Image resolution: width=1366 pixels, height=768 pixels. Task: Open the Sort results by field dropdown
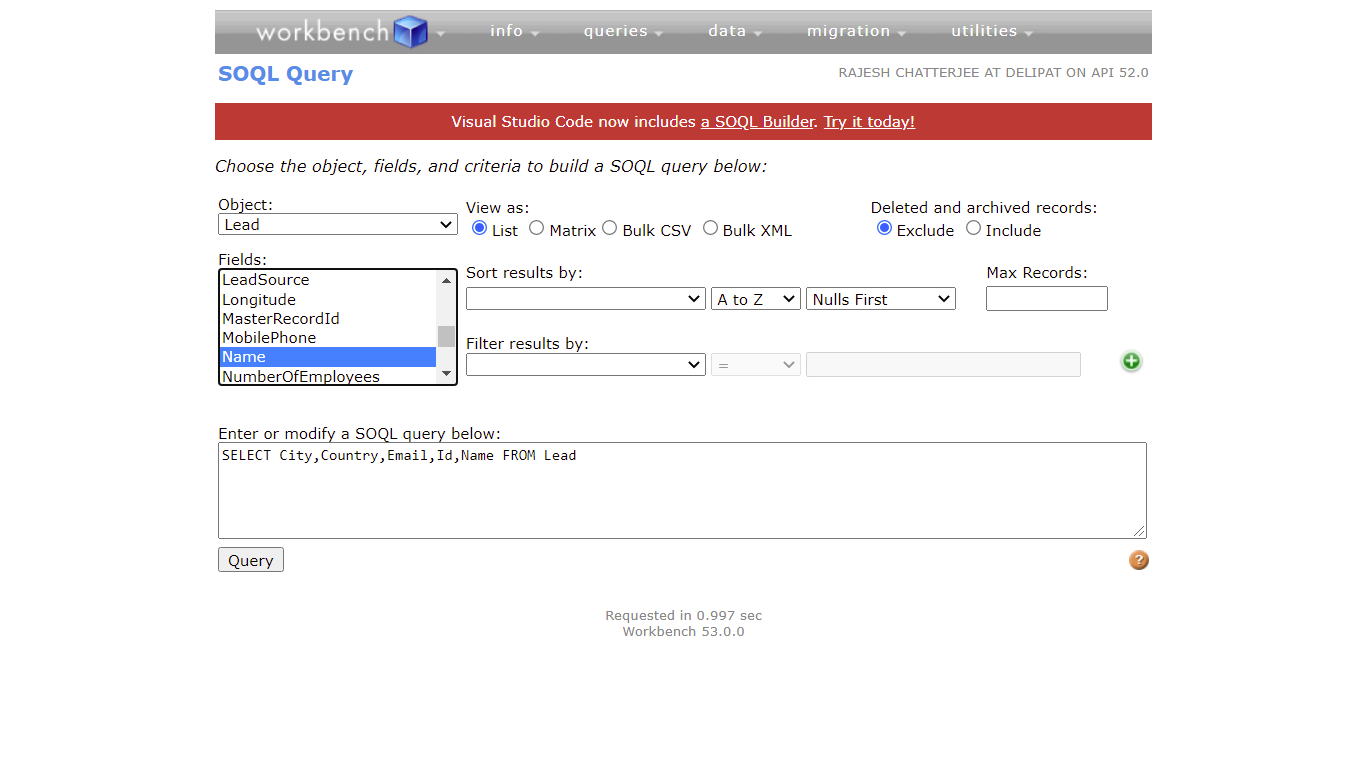(x=586, y=299)
